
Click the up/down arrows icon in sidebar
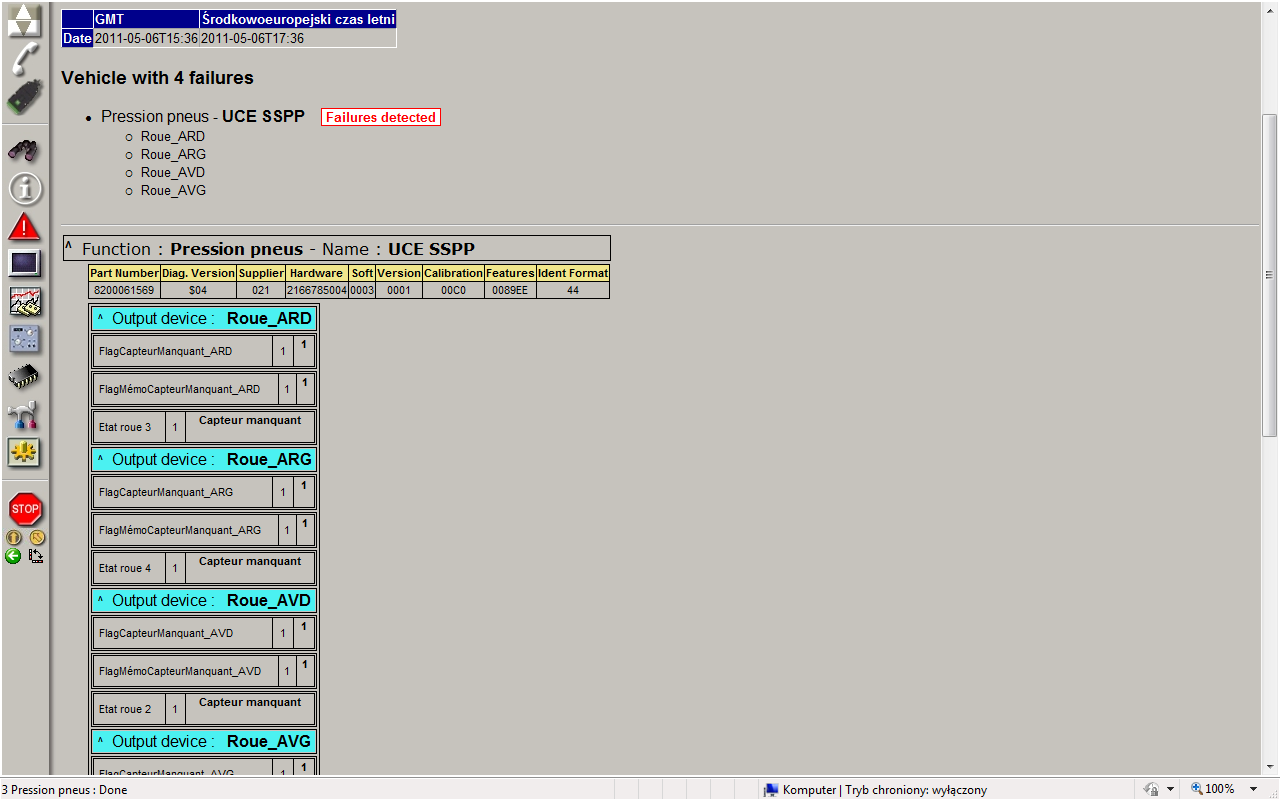(x=24, y=20)
